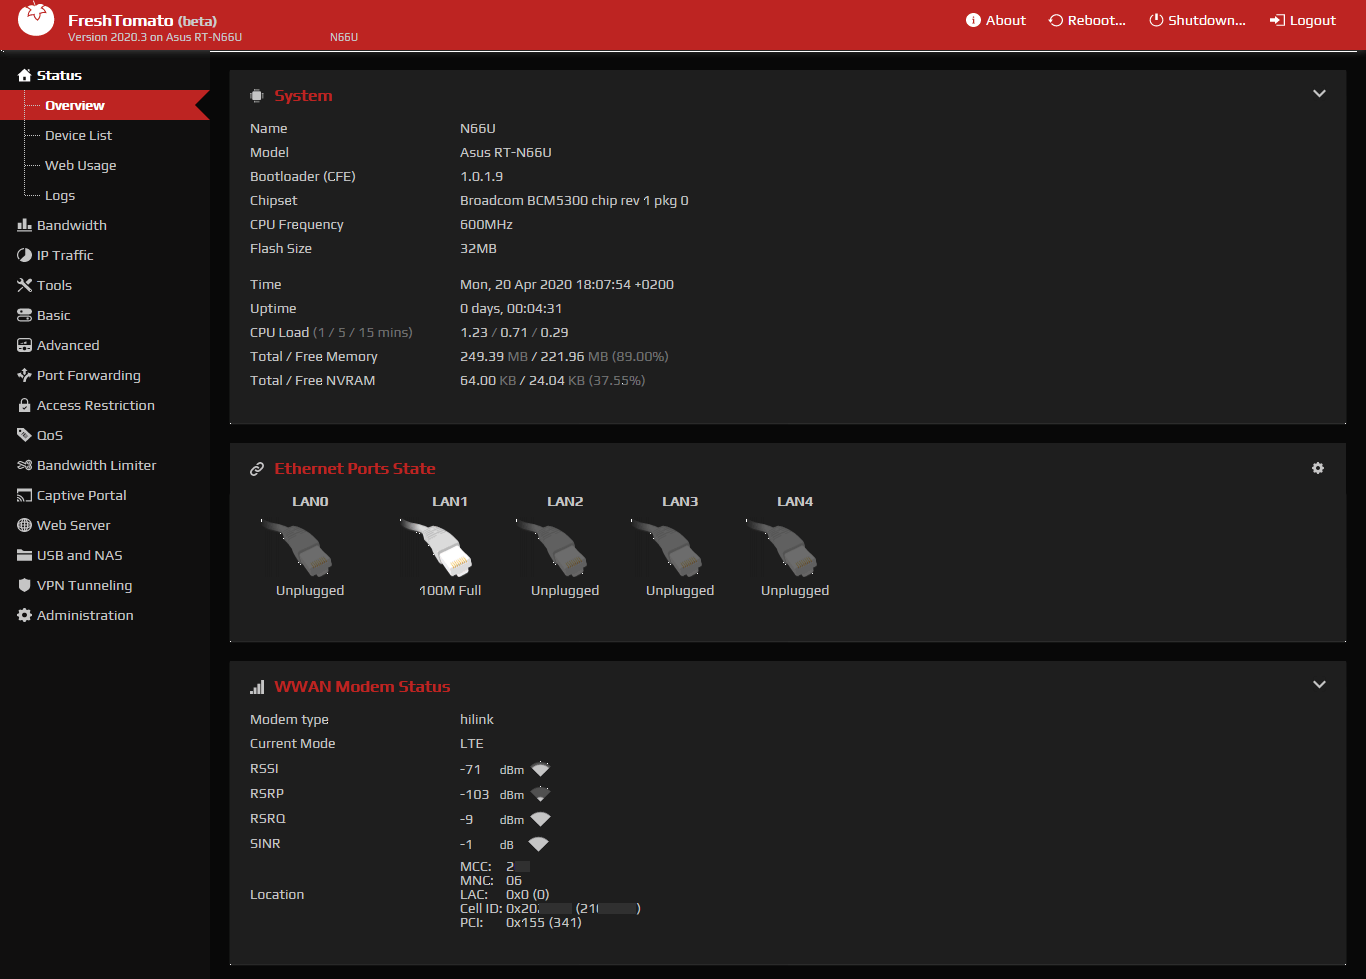1366x979 pixels.
Task: Click the Web Server globe icon
Action: (x=25, y=525)
